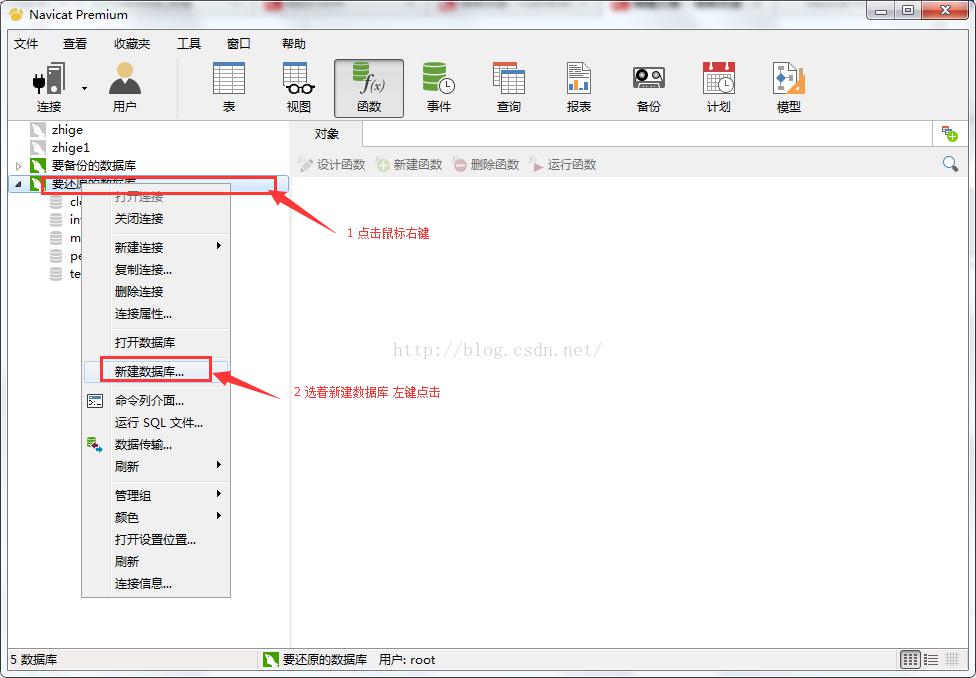Choose 复制连接... in the context menu
976x678 pixels.
coord(156,270)
